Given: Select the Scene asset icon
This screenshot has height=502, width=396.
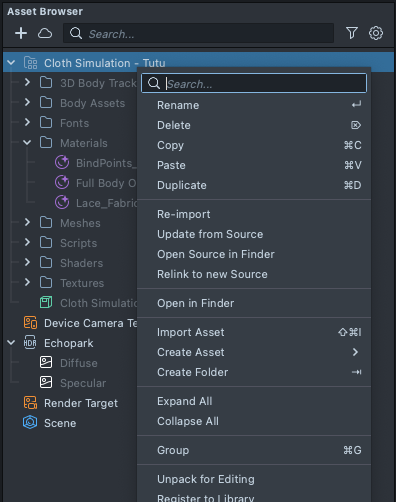Looking at the screenshot, I should pyautogui.click(x=30, y=423).
